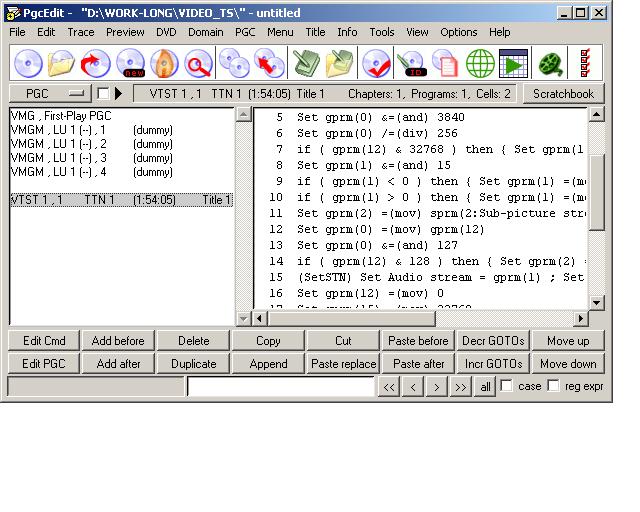Click the Edit Cmd button

click(44, 341)
